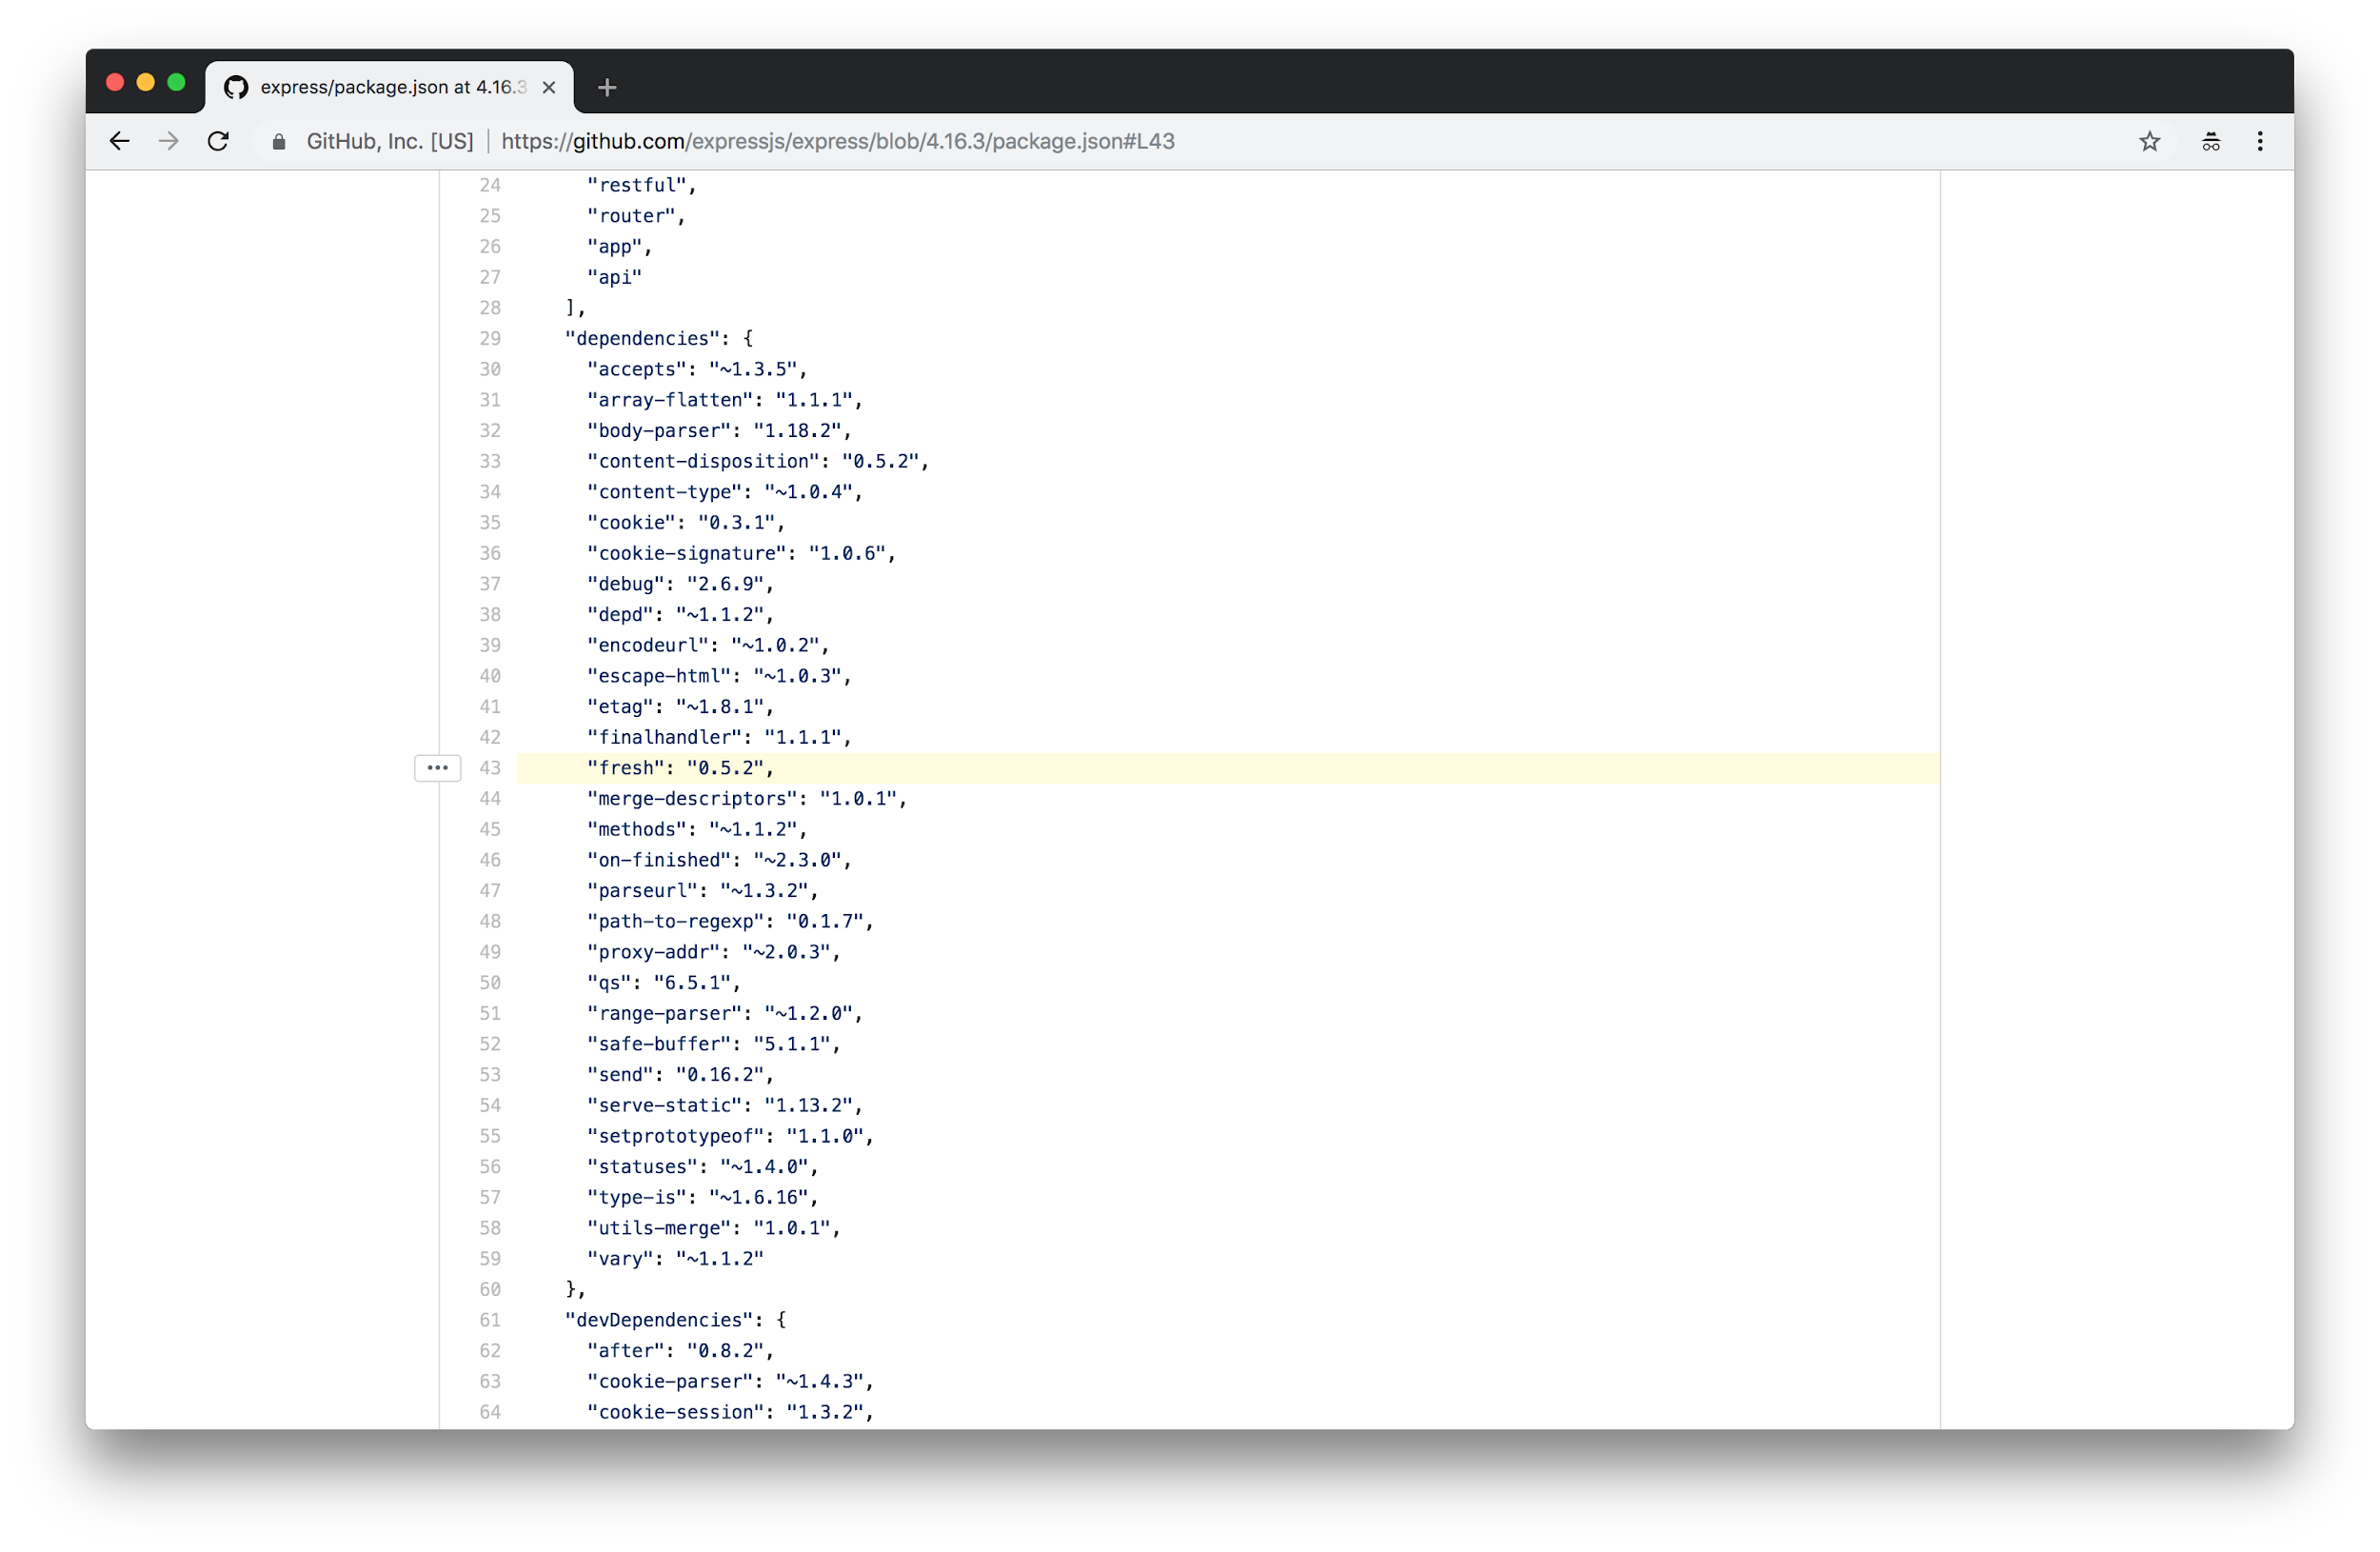Image resolution: width=2380 pixels, height=1552 pixels.
Task: Click line number 61 for devDependencies
Action: coord(490,1320)
